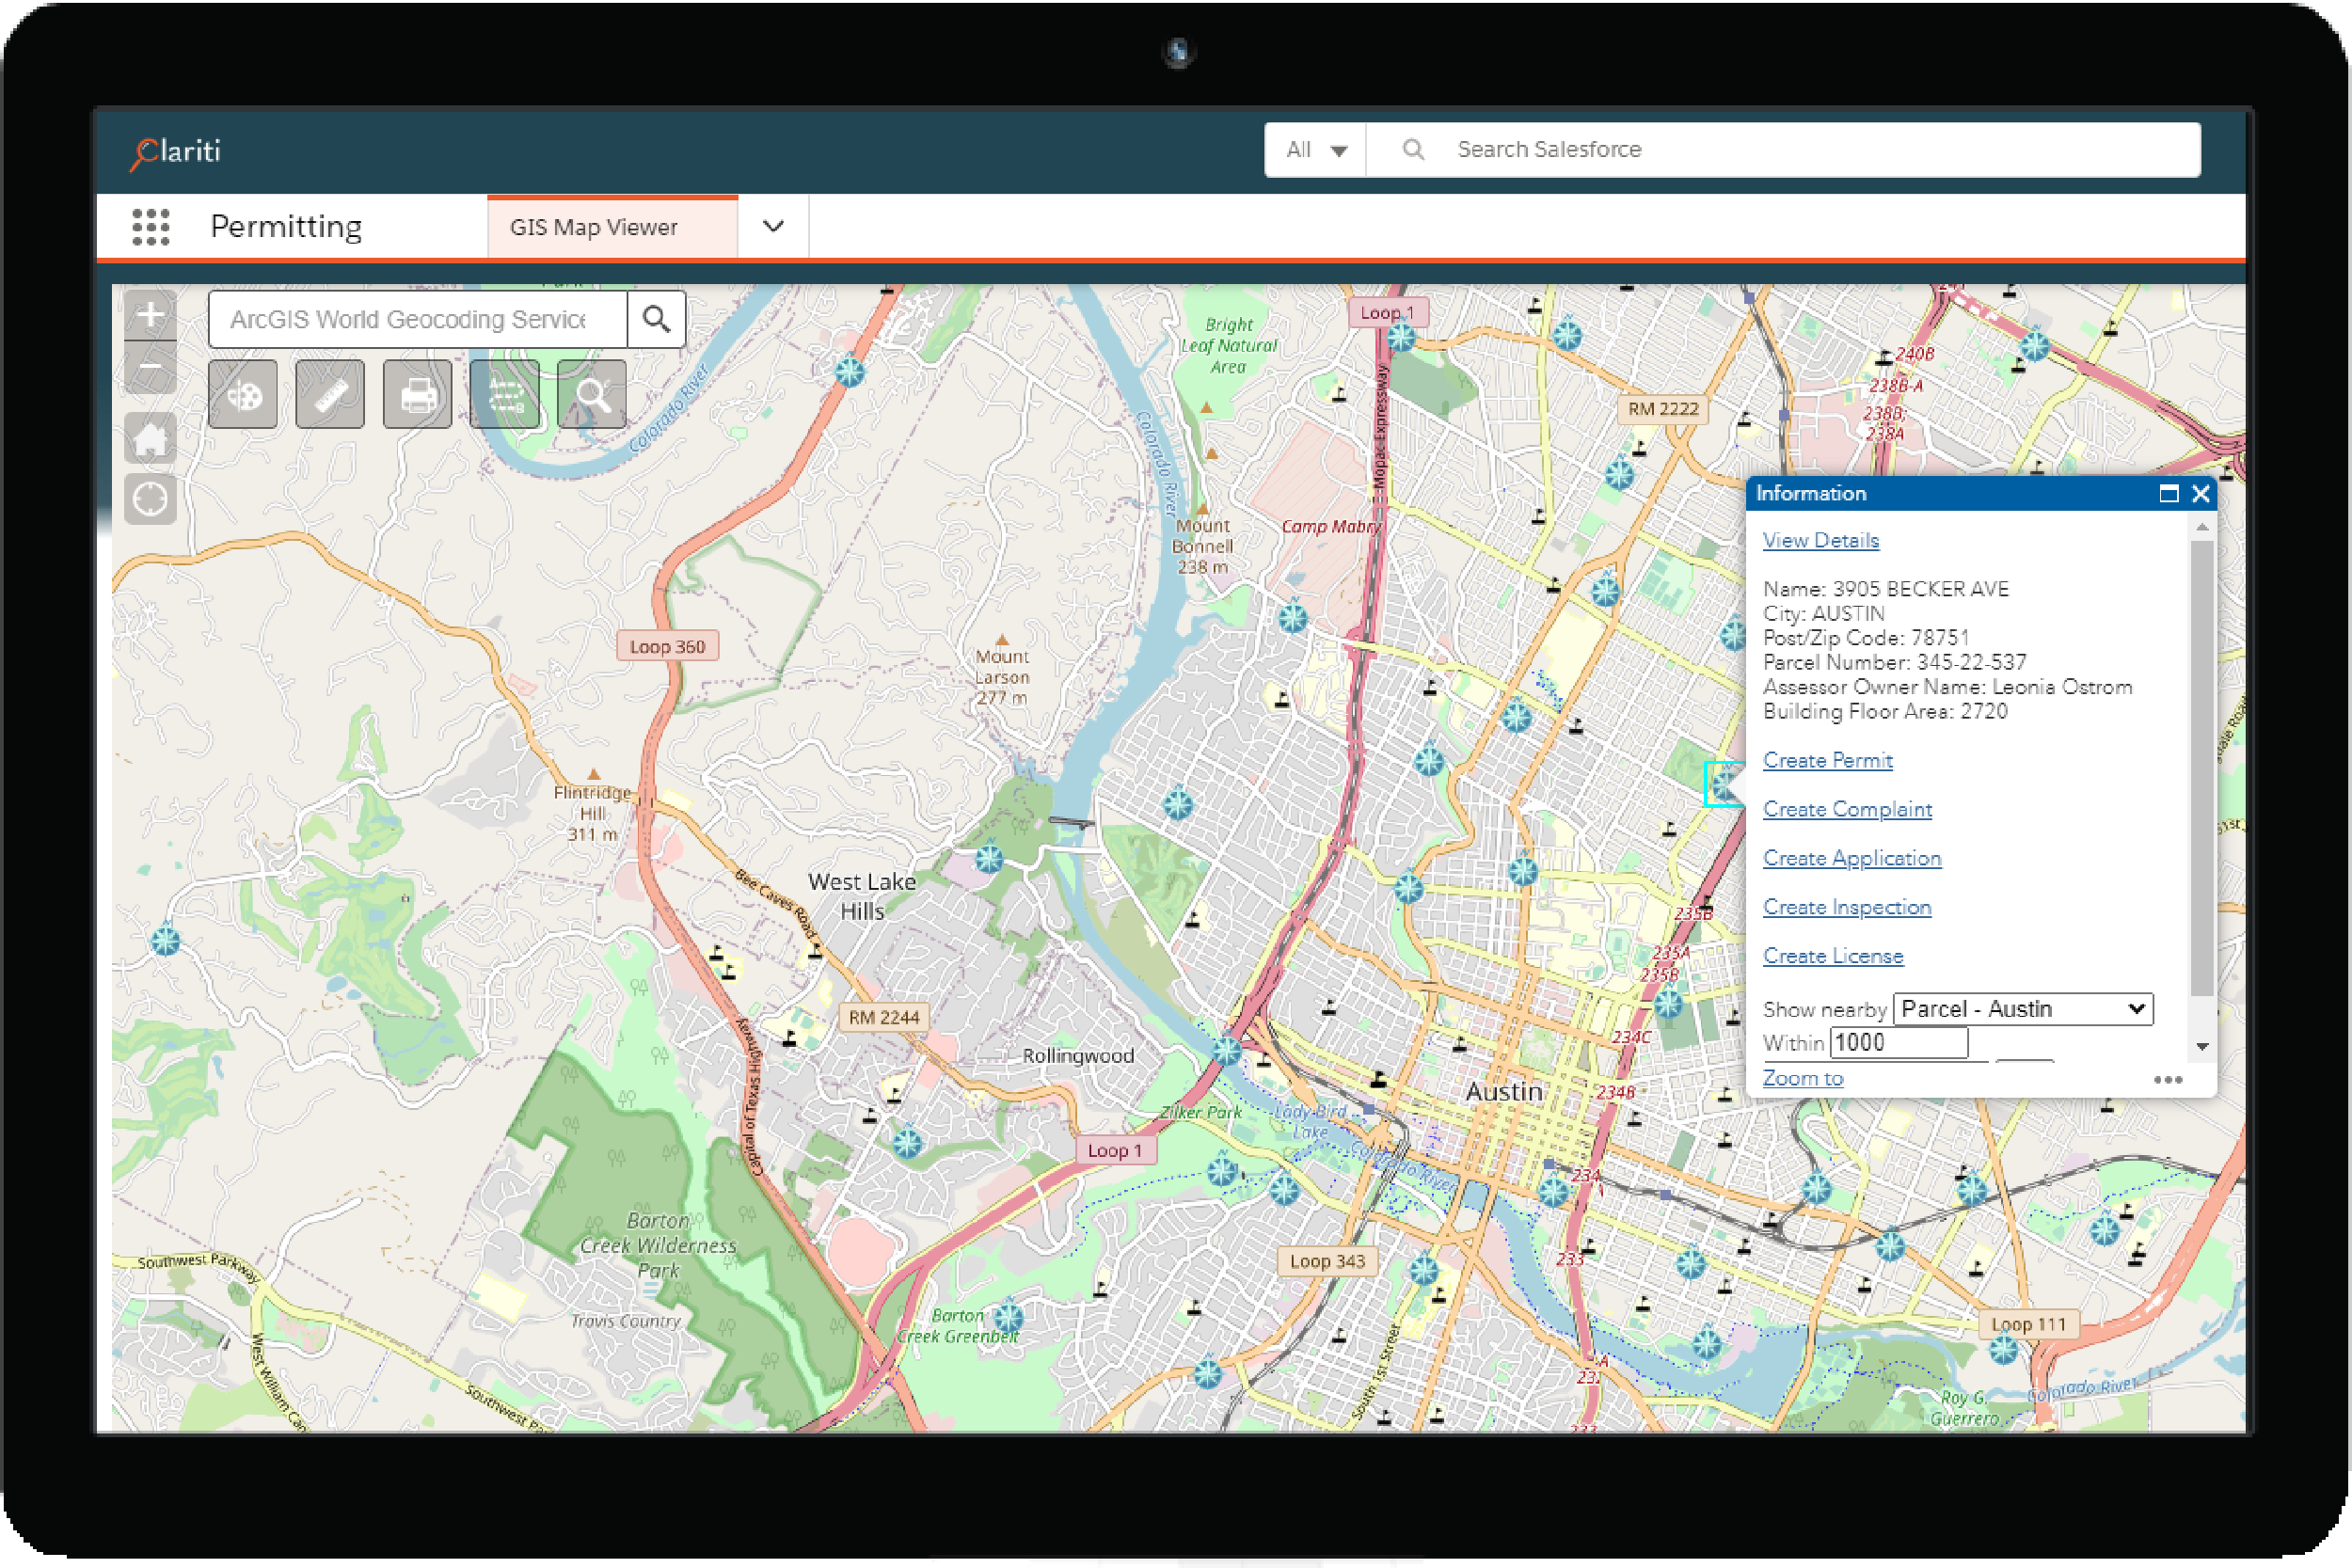The height and width of the screenshot is (1568, 2352).
Task: Submit geocoding search with magnifier button
Action: (x=656, y=319)
